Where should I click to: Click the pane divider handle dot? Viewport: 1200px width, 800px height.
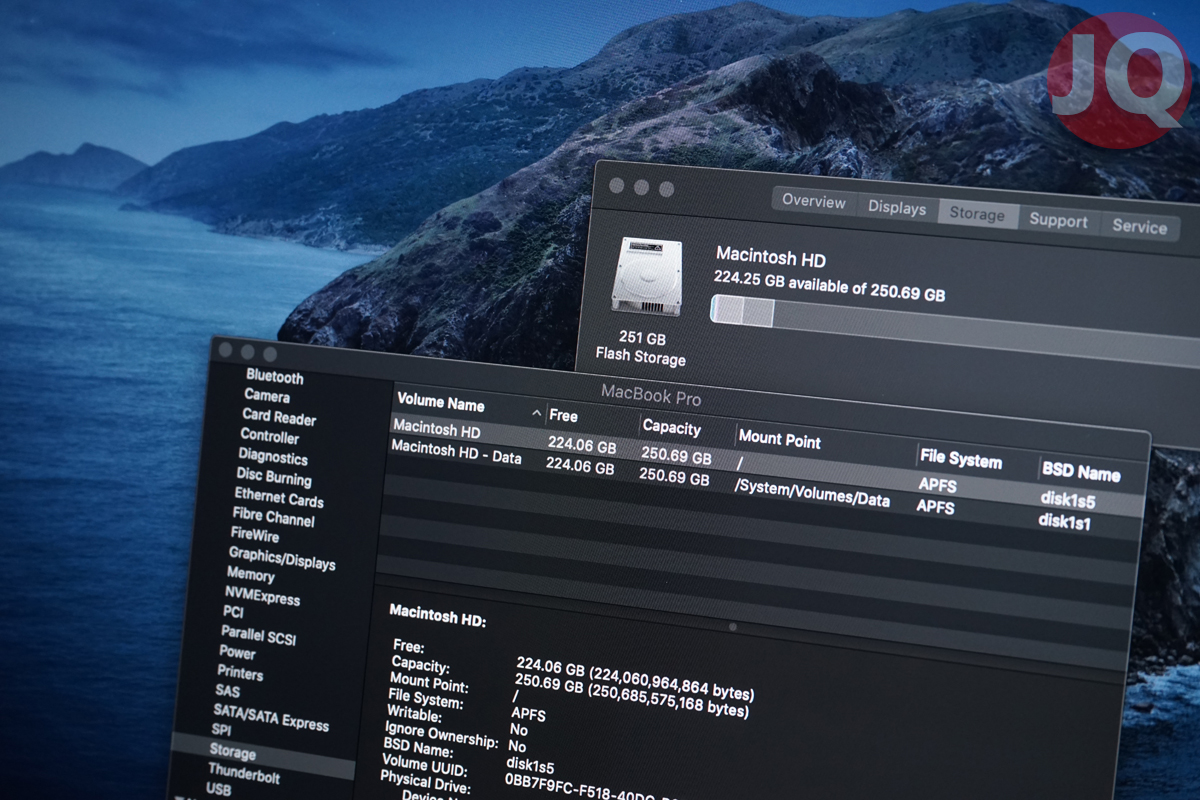tap(733, 627)
